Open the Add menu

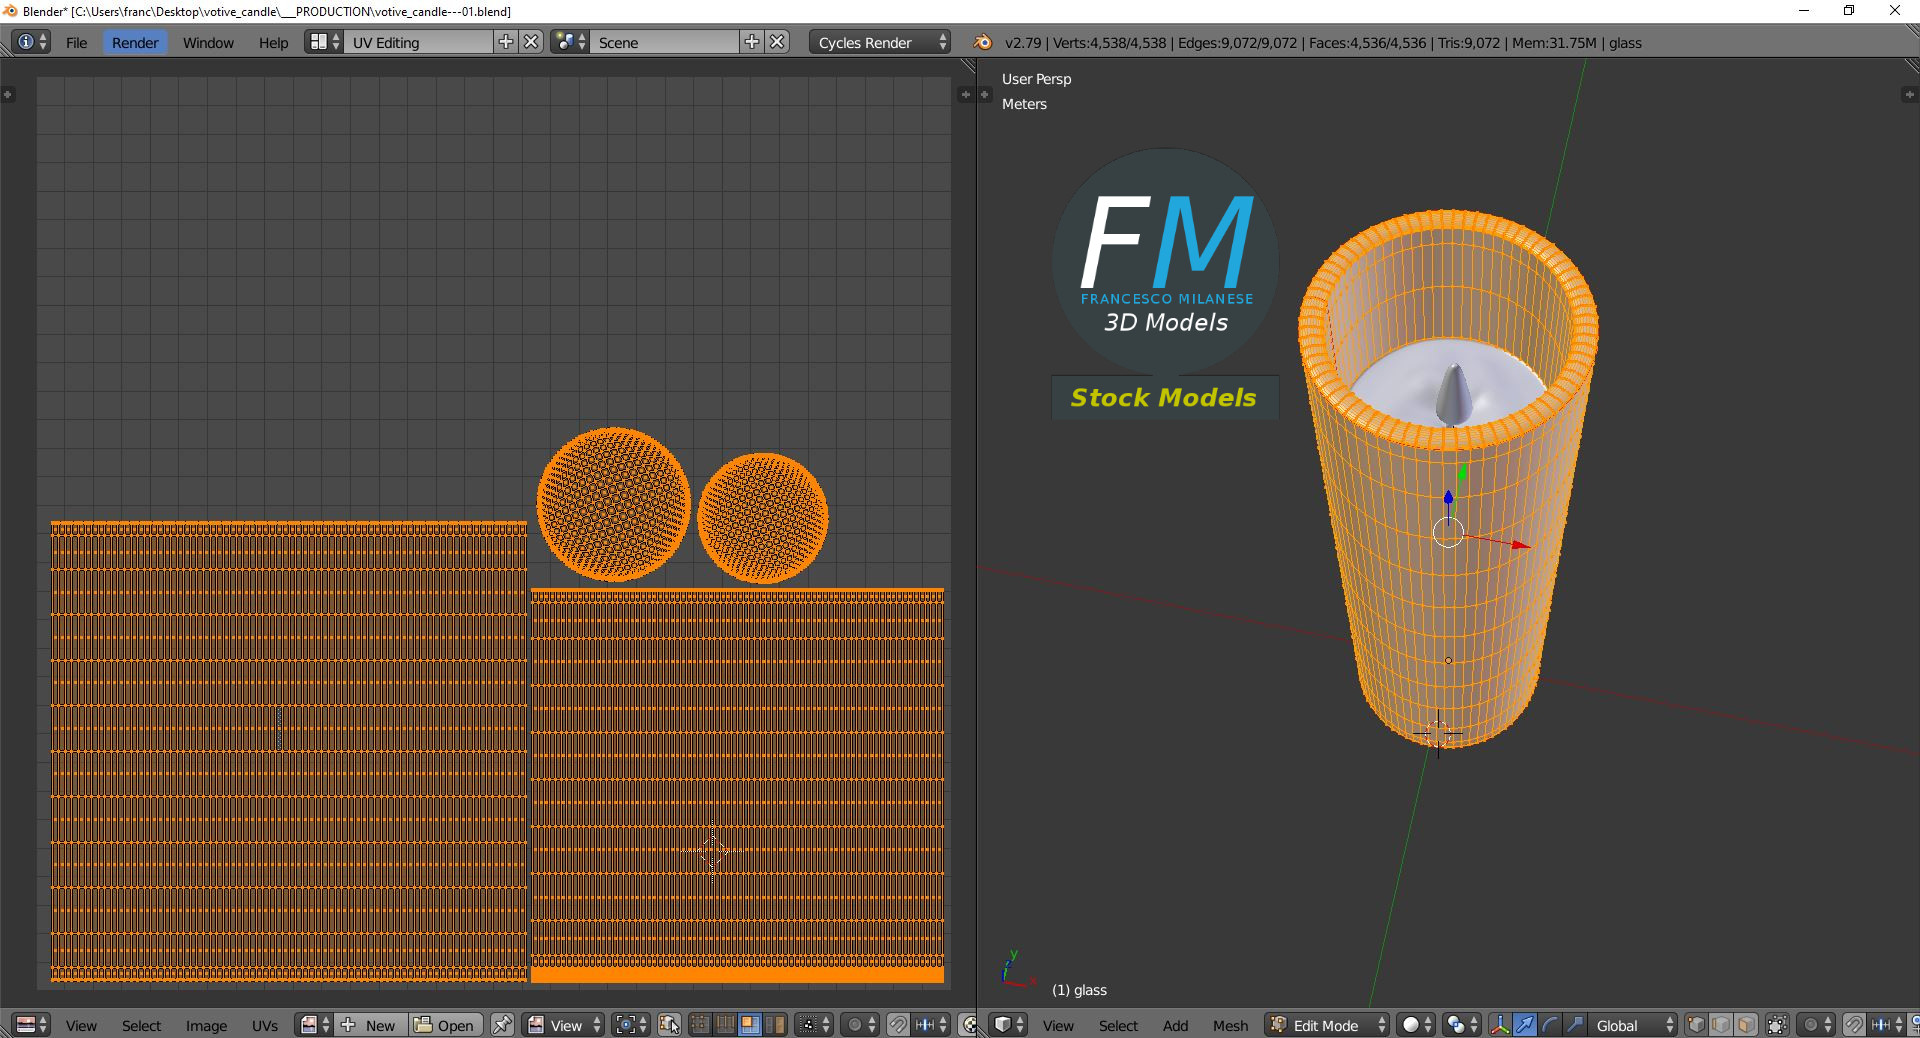click(1175, 1026)
